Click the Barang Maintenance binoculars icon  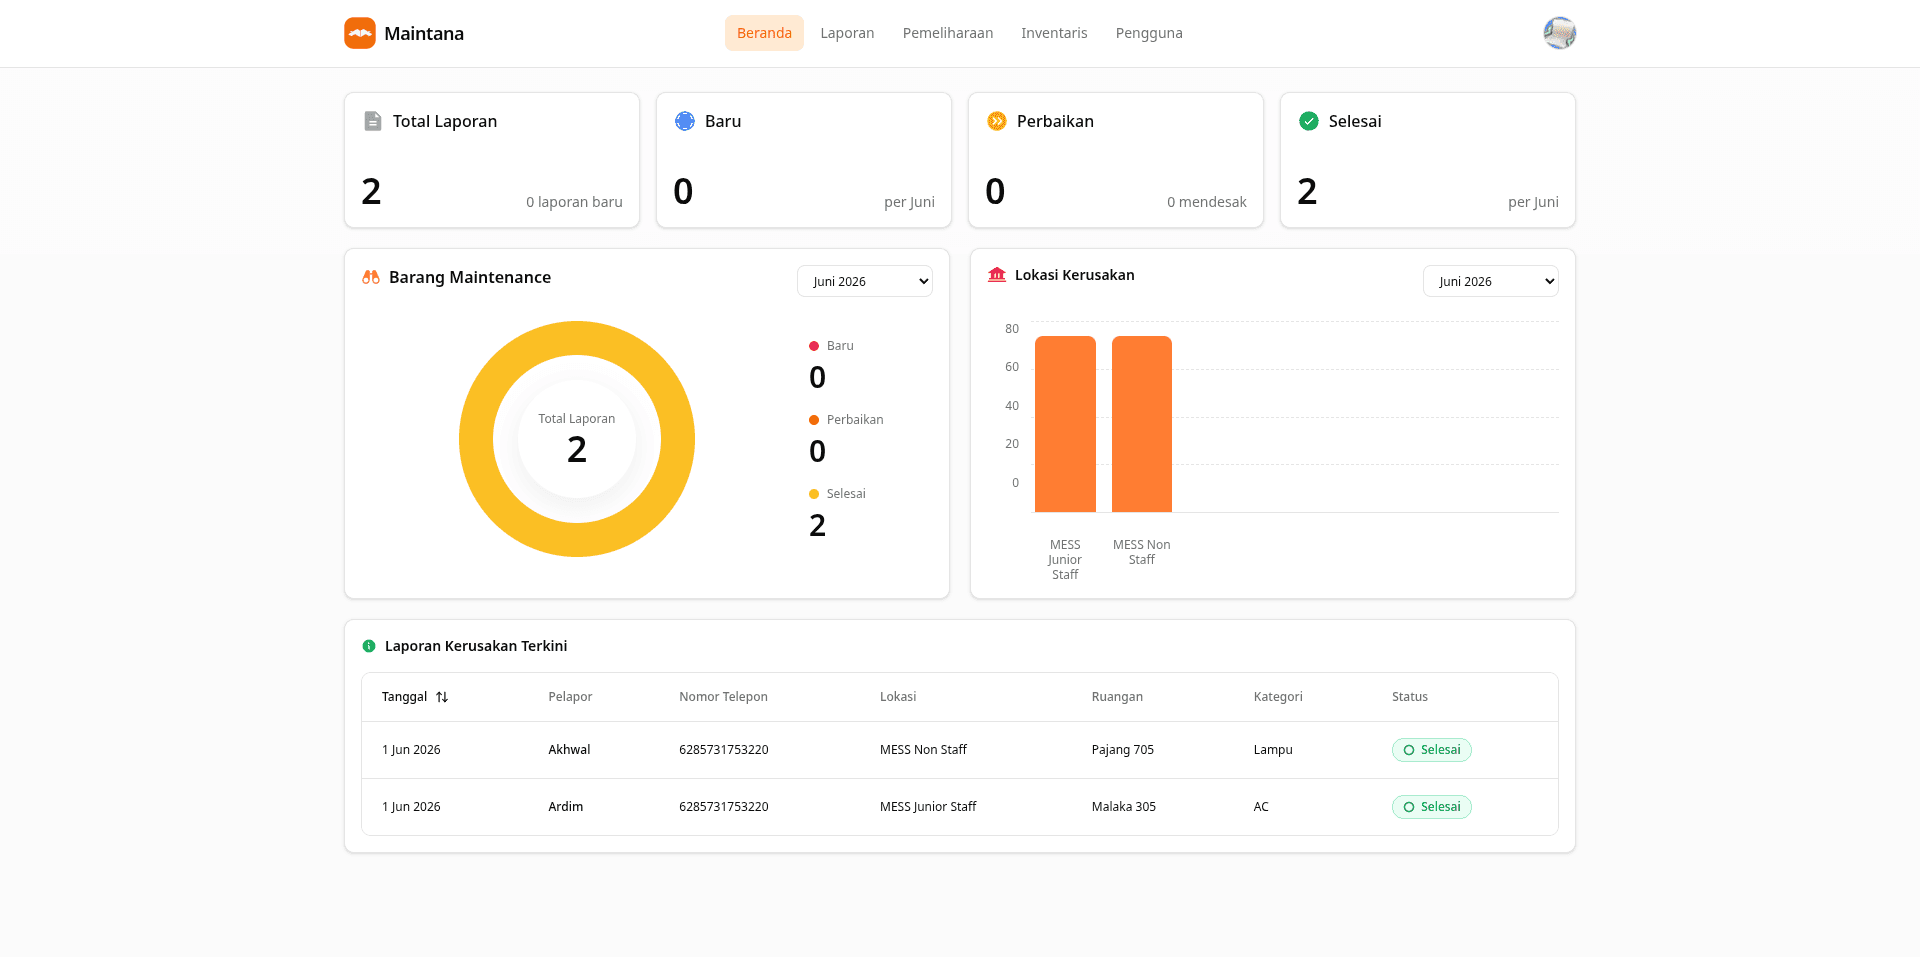pyautogui.click(x=371, y=277)
